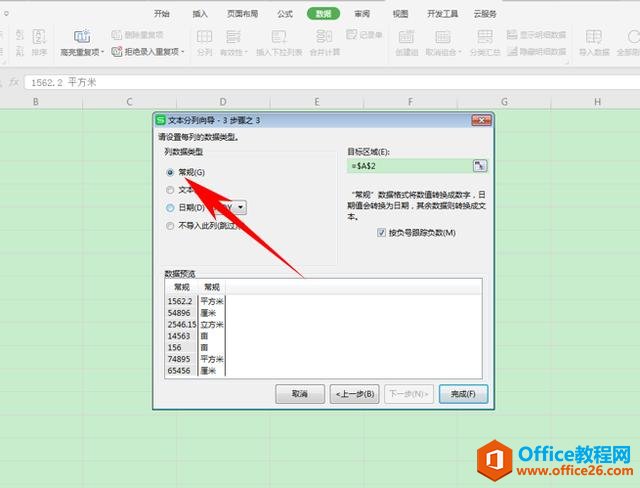Open the 视图 ribbon tab

click(400, 13)
